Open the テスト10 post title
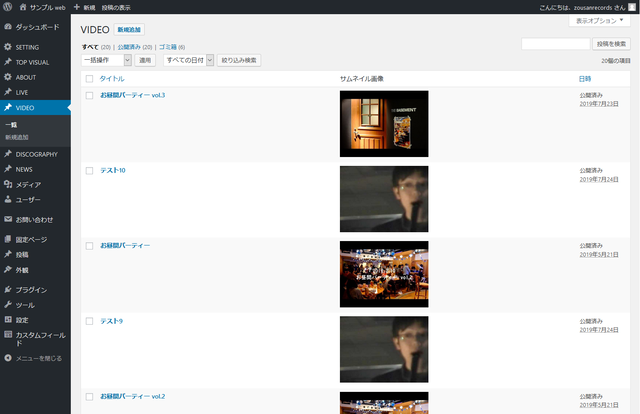The image size is (640, 414). point(113,170)
